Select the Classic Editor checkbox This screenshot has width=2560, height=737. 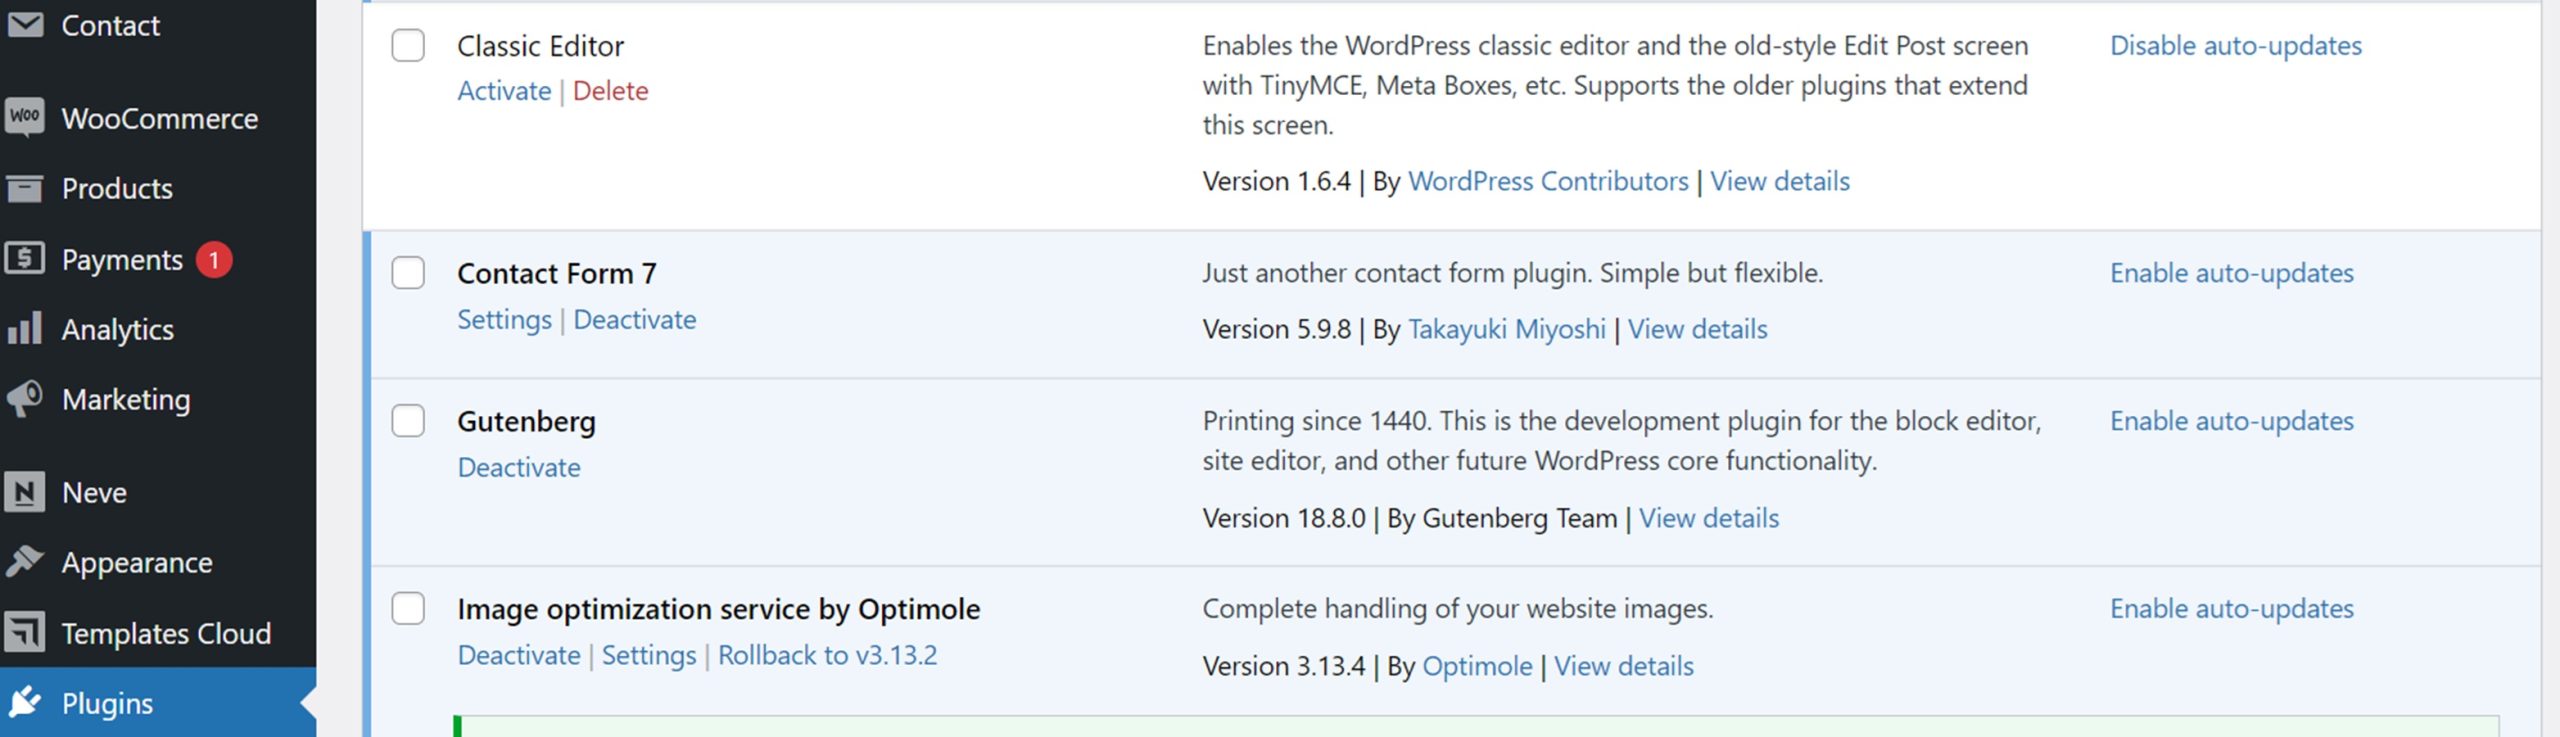(408, 45)
